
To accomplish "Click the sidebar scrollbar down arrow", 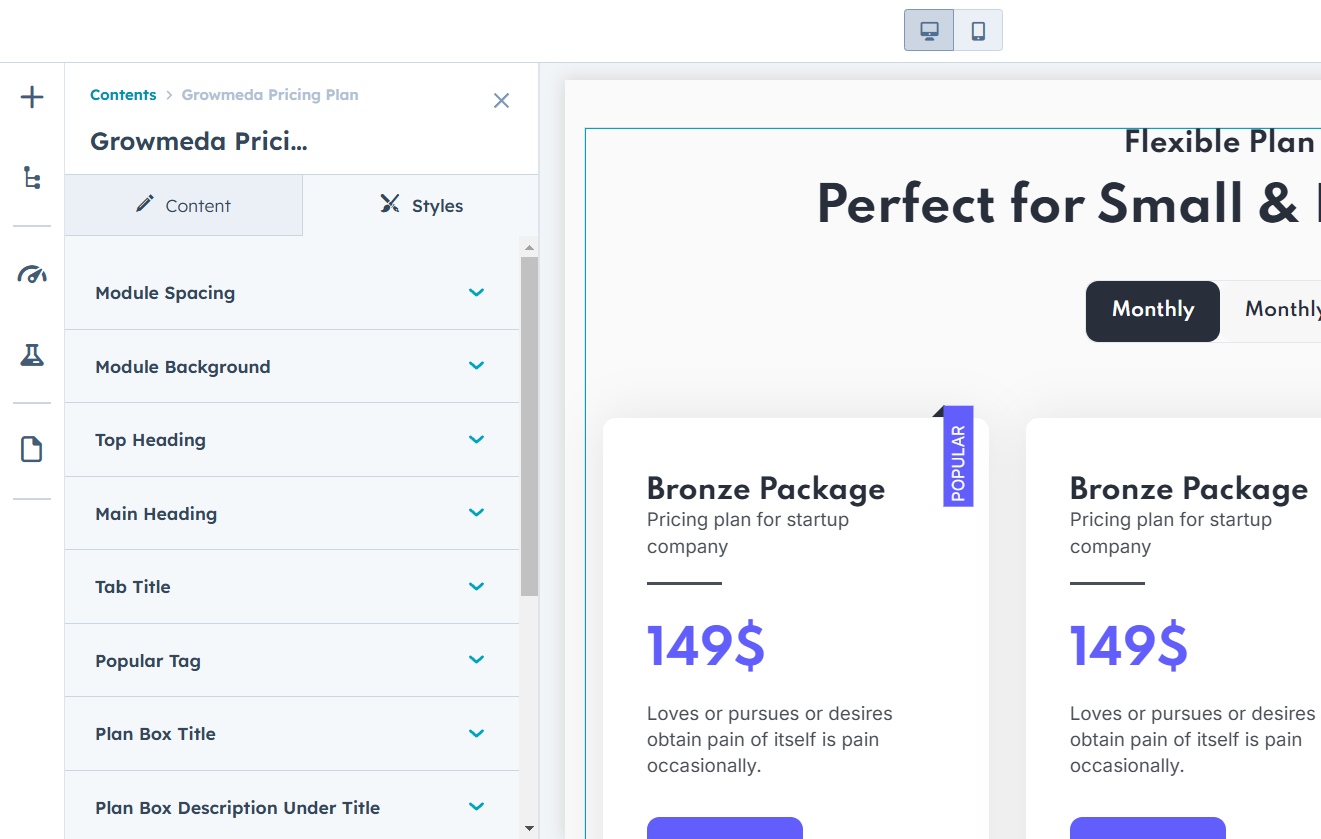I will click(529, 828).
